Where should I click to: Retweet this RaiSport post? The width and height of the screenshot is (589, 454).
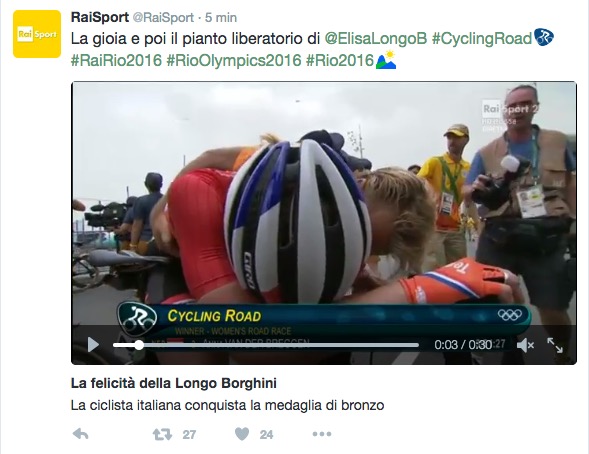click(x=162, y=434)
